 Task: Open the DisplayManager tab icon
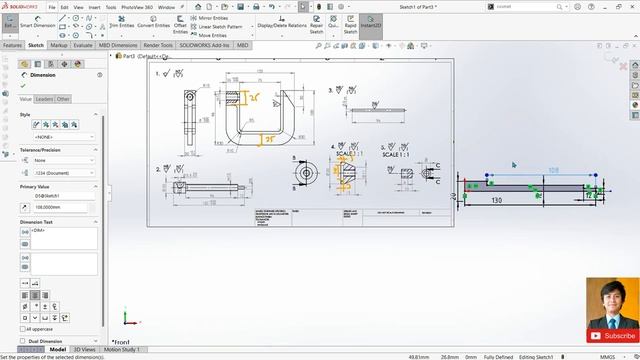tap(78, 64)
